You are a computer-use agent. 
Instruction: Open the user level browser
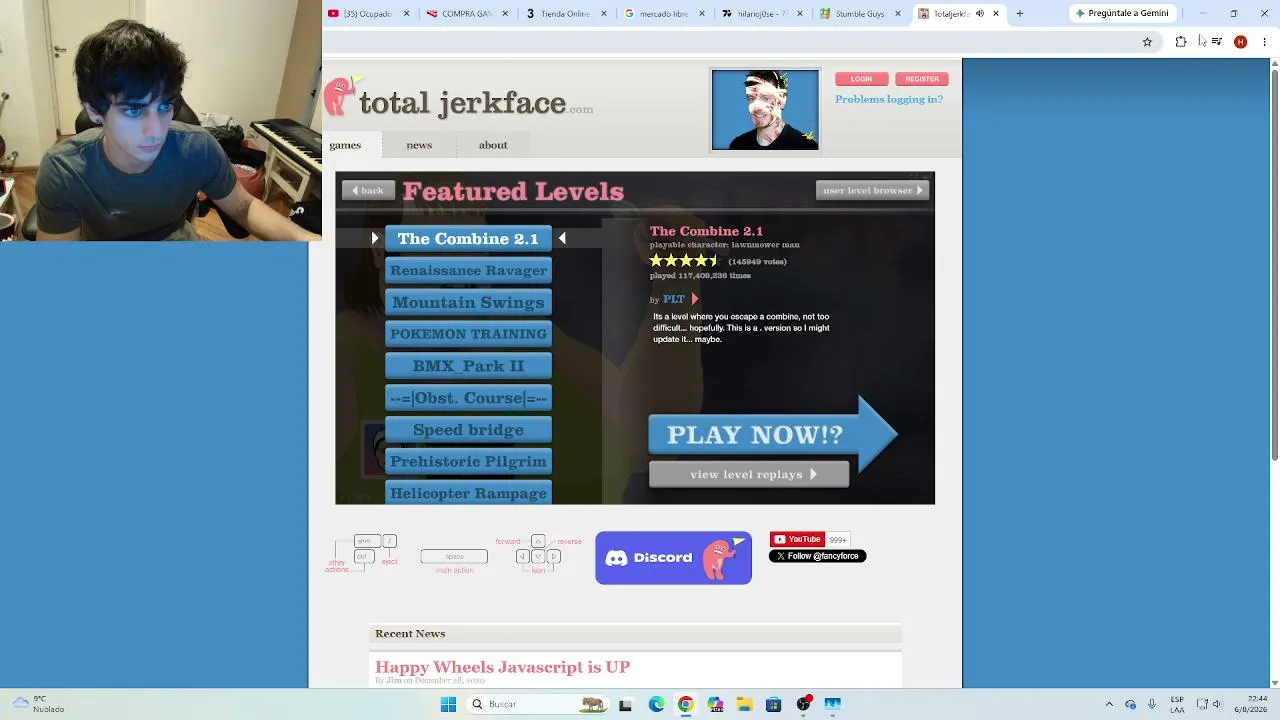click(872, 190)
